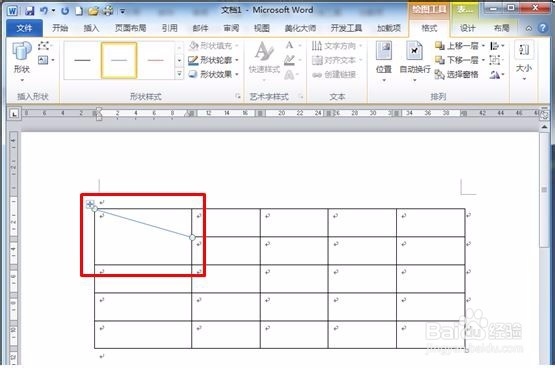Click the Edit Shape points icon

[x=43, y=46]
